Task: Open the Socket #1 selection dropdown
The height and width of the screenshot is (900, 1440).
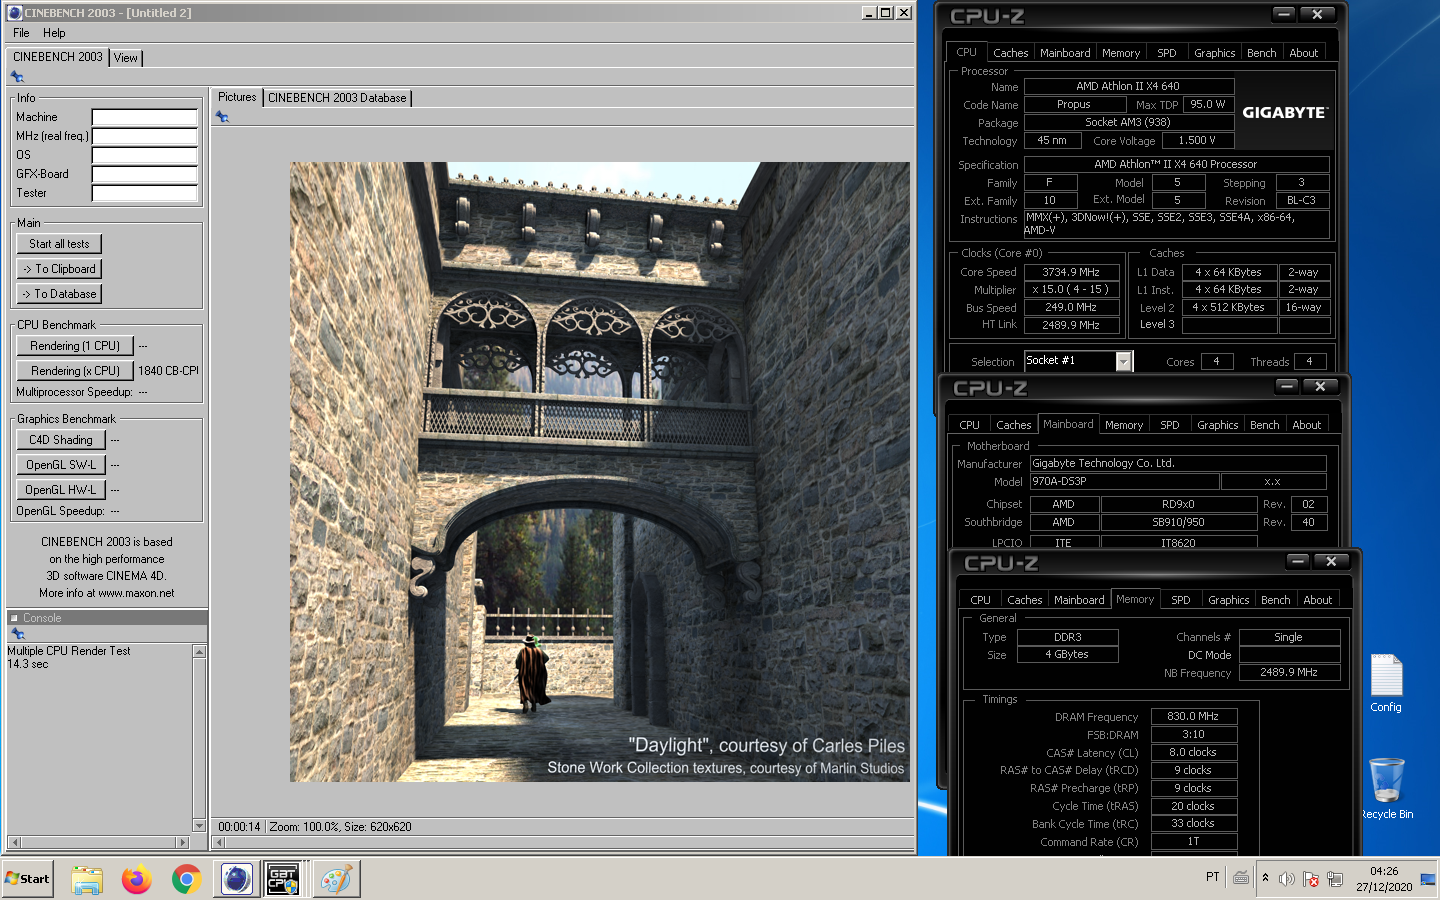Action: pyautogui.click(x=1124, y=361)
